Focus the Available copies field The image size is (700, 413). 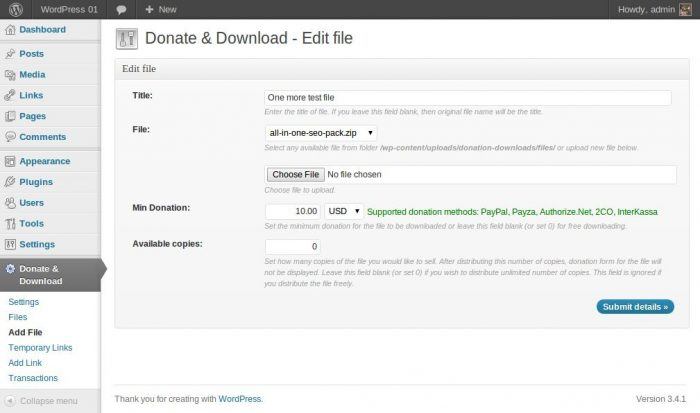pos(292,246)
